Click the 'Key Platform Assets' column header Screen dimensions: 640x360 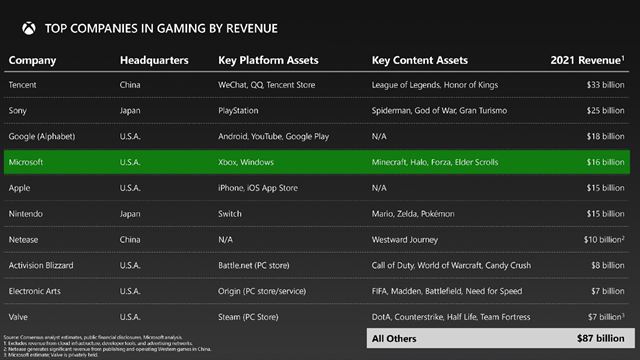pyautogui.click(x=268, y=60)
